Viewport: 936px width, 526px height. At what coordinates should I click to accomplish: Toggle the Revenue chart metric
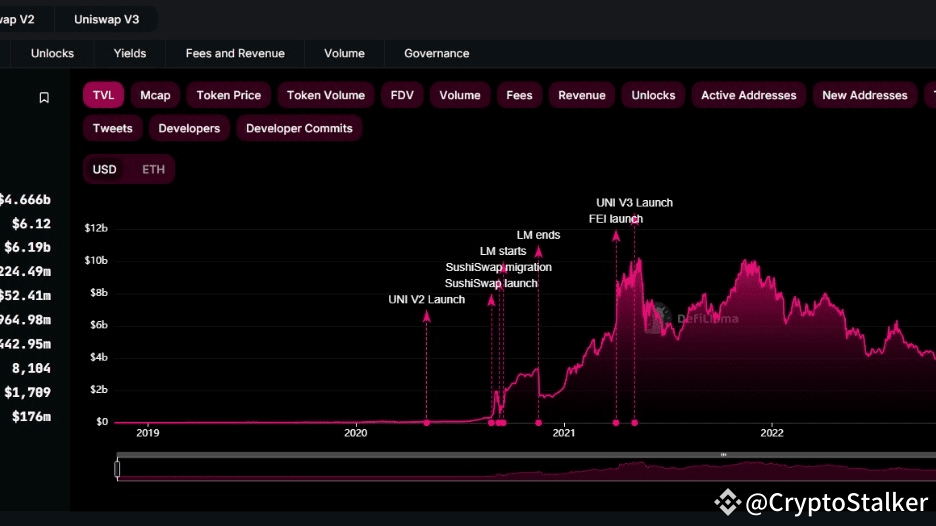click(x=582, y=95)
